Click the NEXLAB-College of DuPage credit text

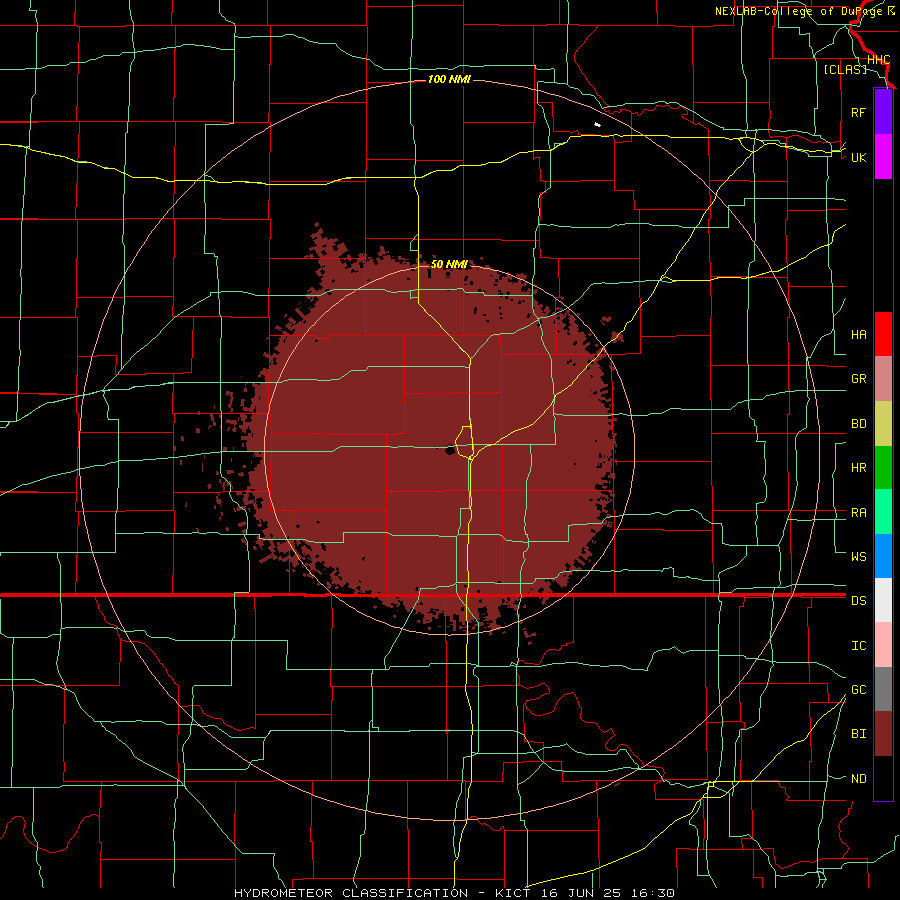click(801, 11)
